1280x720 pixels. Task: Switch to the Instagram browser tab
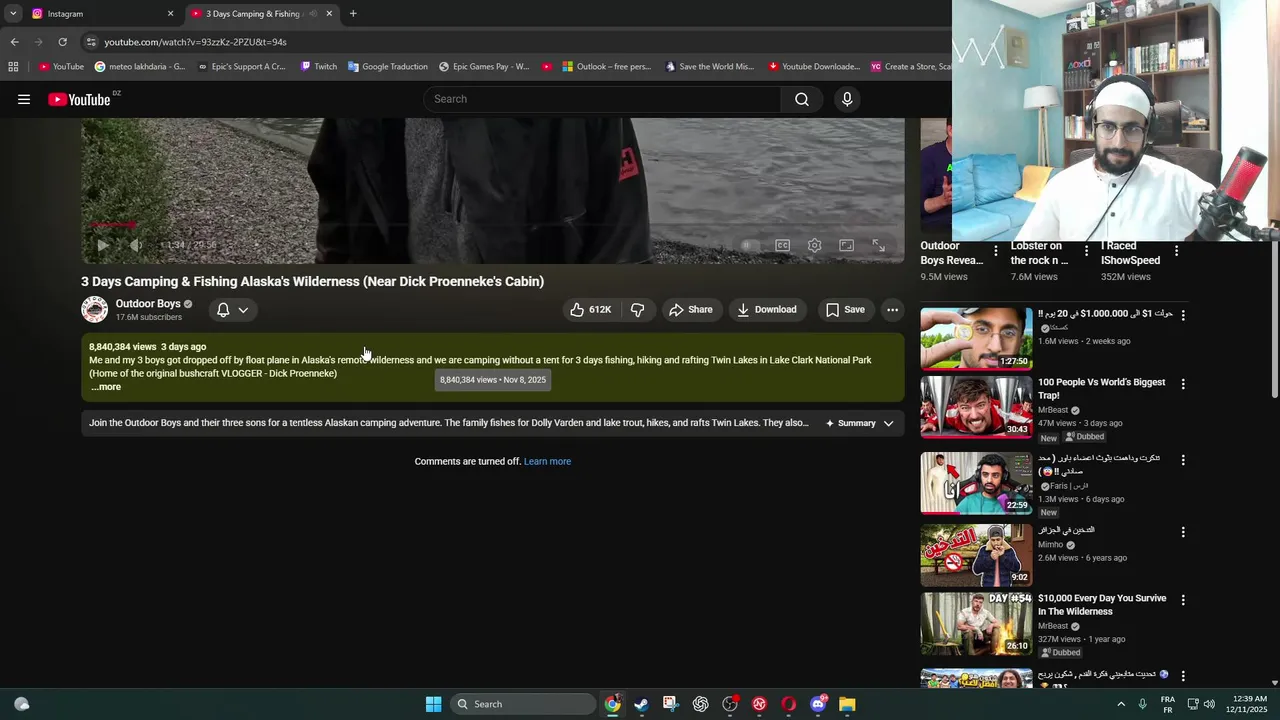[100, 14]
